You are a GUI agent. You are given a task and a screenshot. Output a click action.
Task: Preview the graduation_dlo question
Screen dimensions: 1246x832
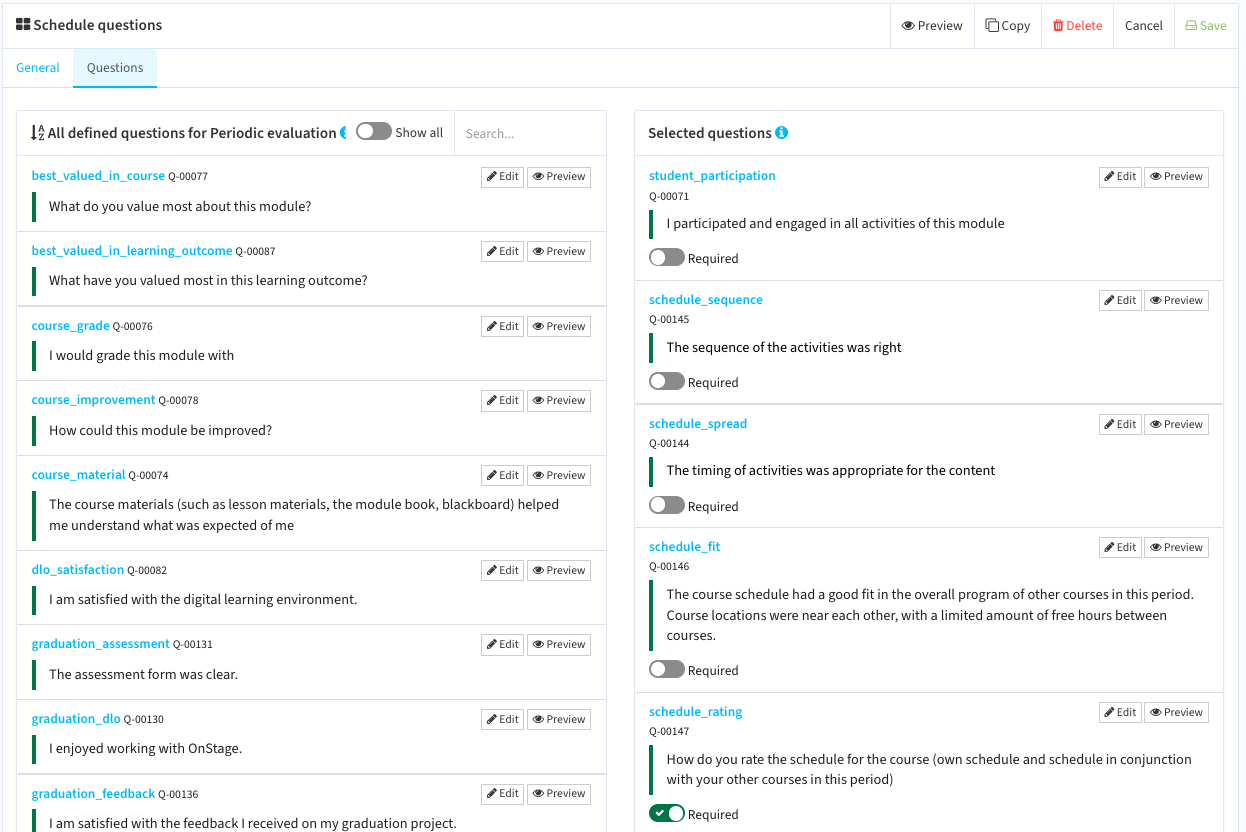click(x=559, y=720)
